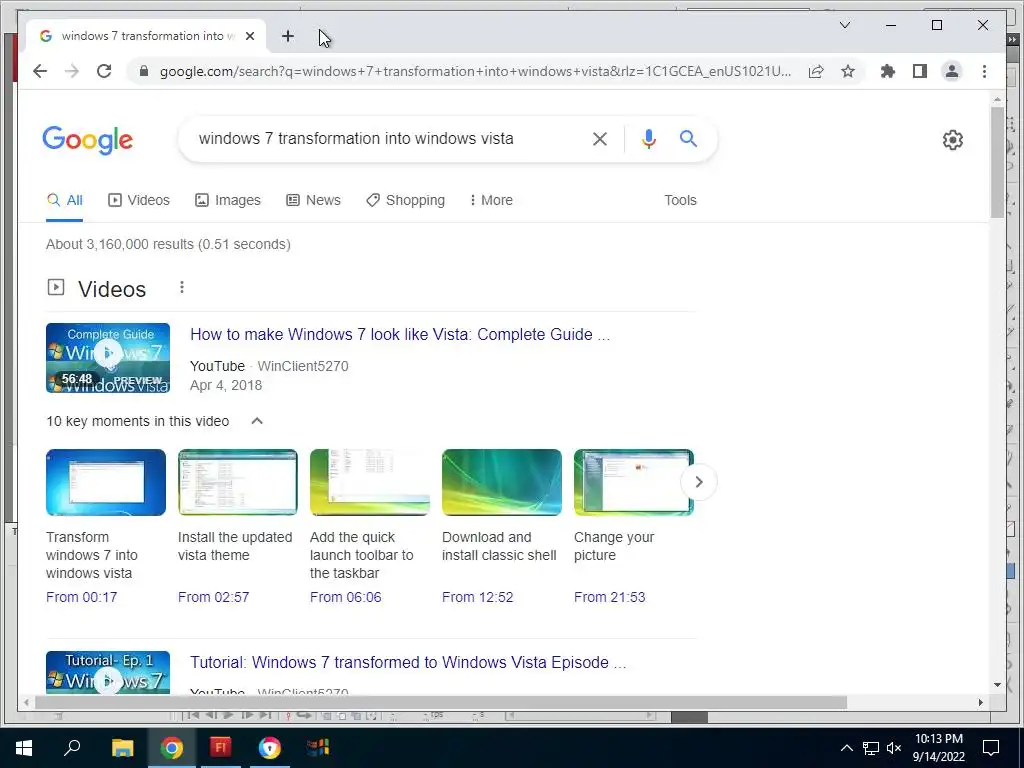Go forward to the next page
1024x768 pixels.
[x=72, y=71]
